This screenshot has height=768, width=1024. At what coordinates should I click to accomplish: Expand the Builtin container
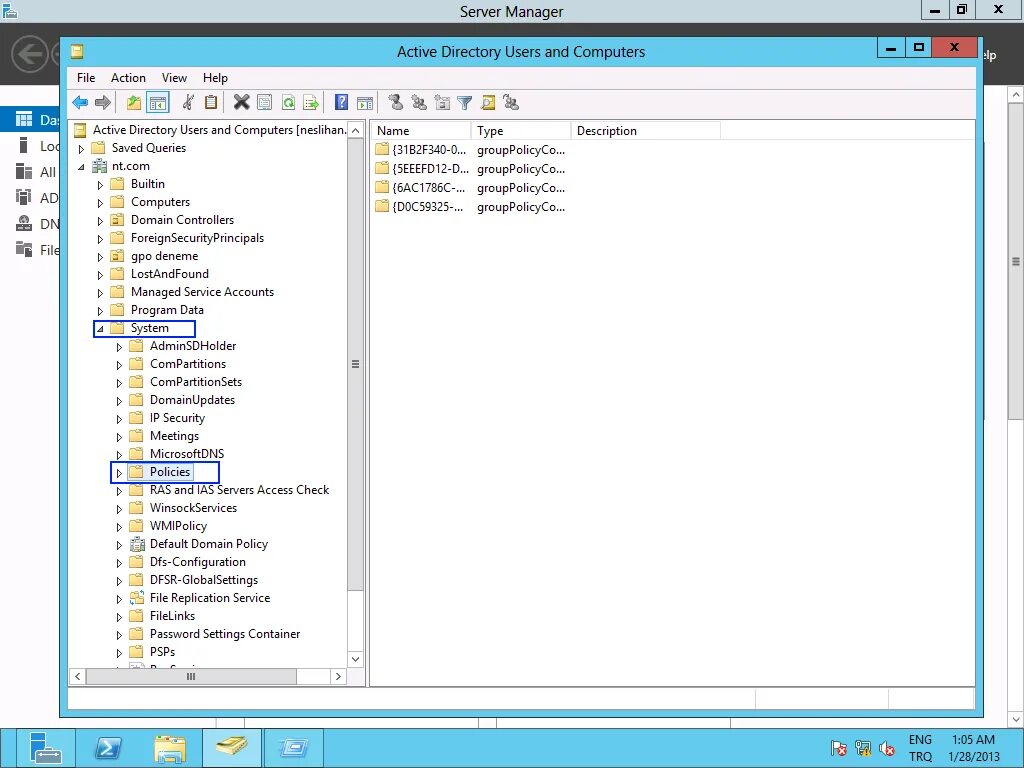100,185
